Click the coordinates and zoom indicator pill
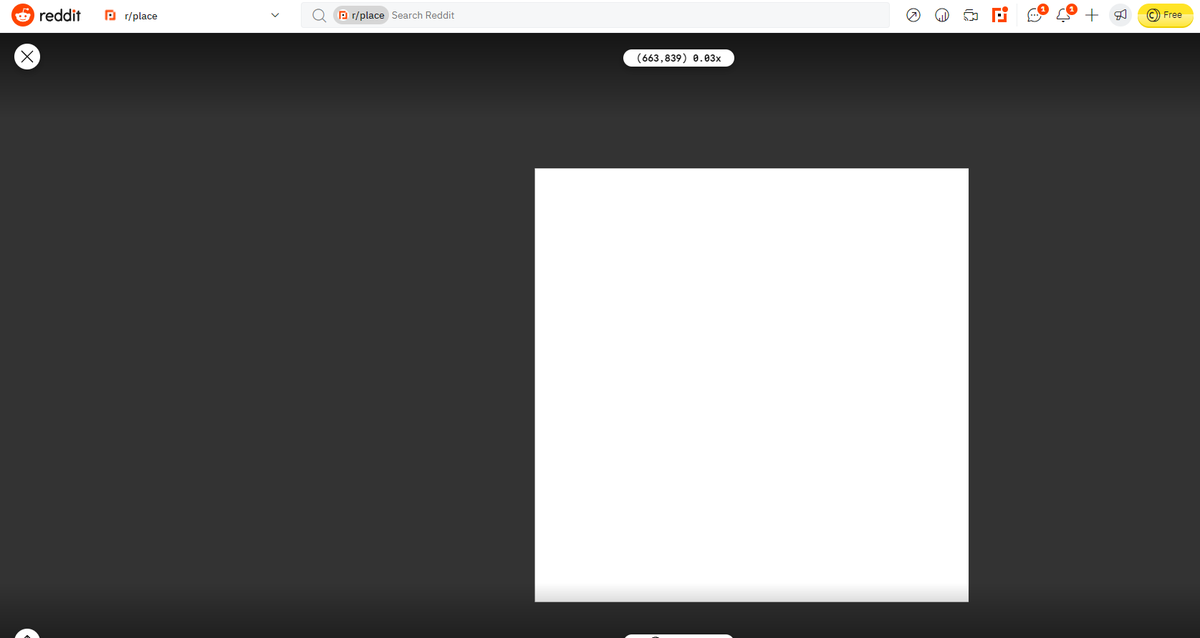The image size is (1200, 638). tap(679, 59)
